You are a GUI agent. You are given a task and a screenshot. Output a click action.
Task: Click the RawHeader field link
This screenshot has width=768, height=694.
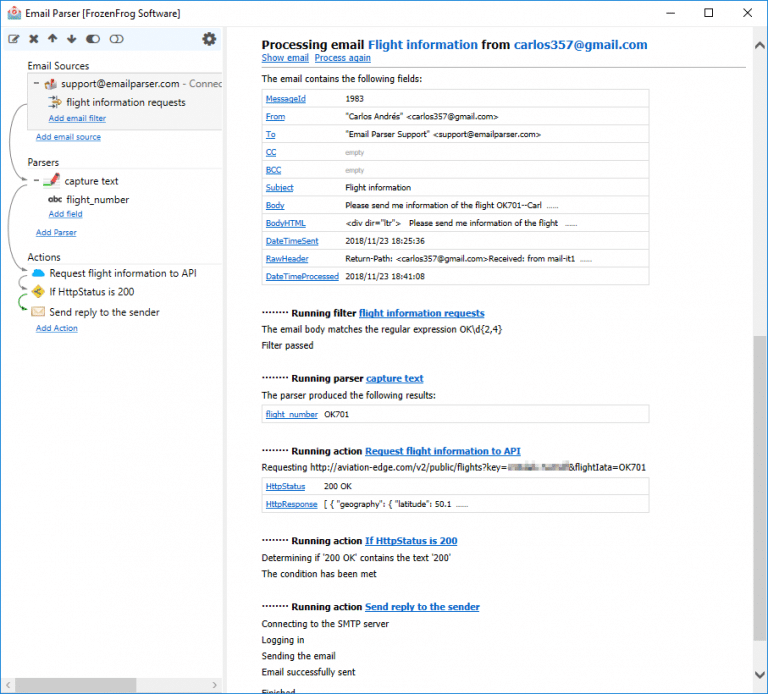pos(287,259)
